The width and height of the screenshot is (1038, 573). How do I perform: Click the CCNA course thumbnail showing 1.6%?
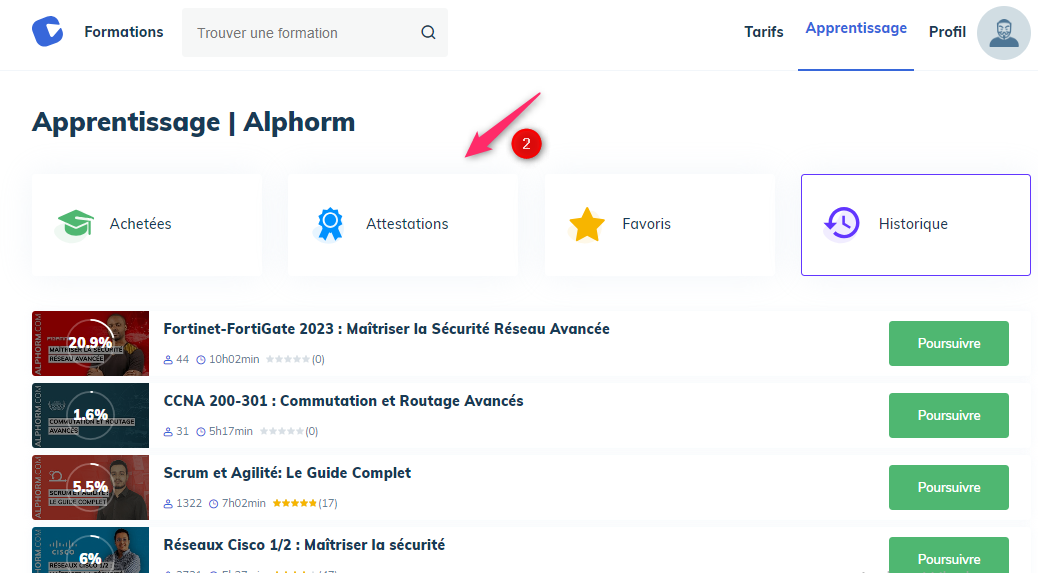tap(91, 416)
